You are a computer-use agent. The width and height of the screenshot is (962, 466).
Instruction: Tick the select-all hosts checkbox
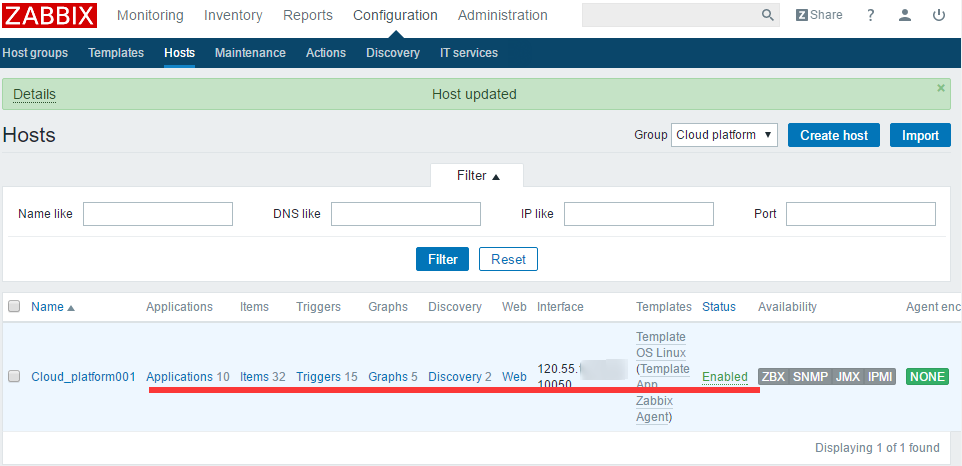(x=14, y=307)
